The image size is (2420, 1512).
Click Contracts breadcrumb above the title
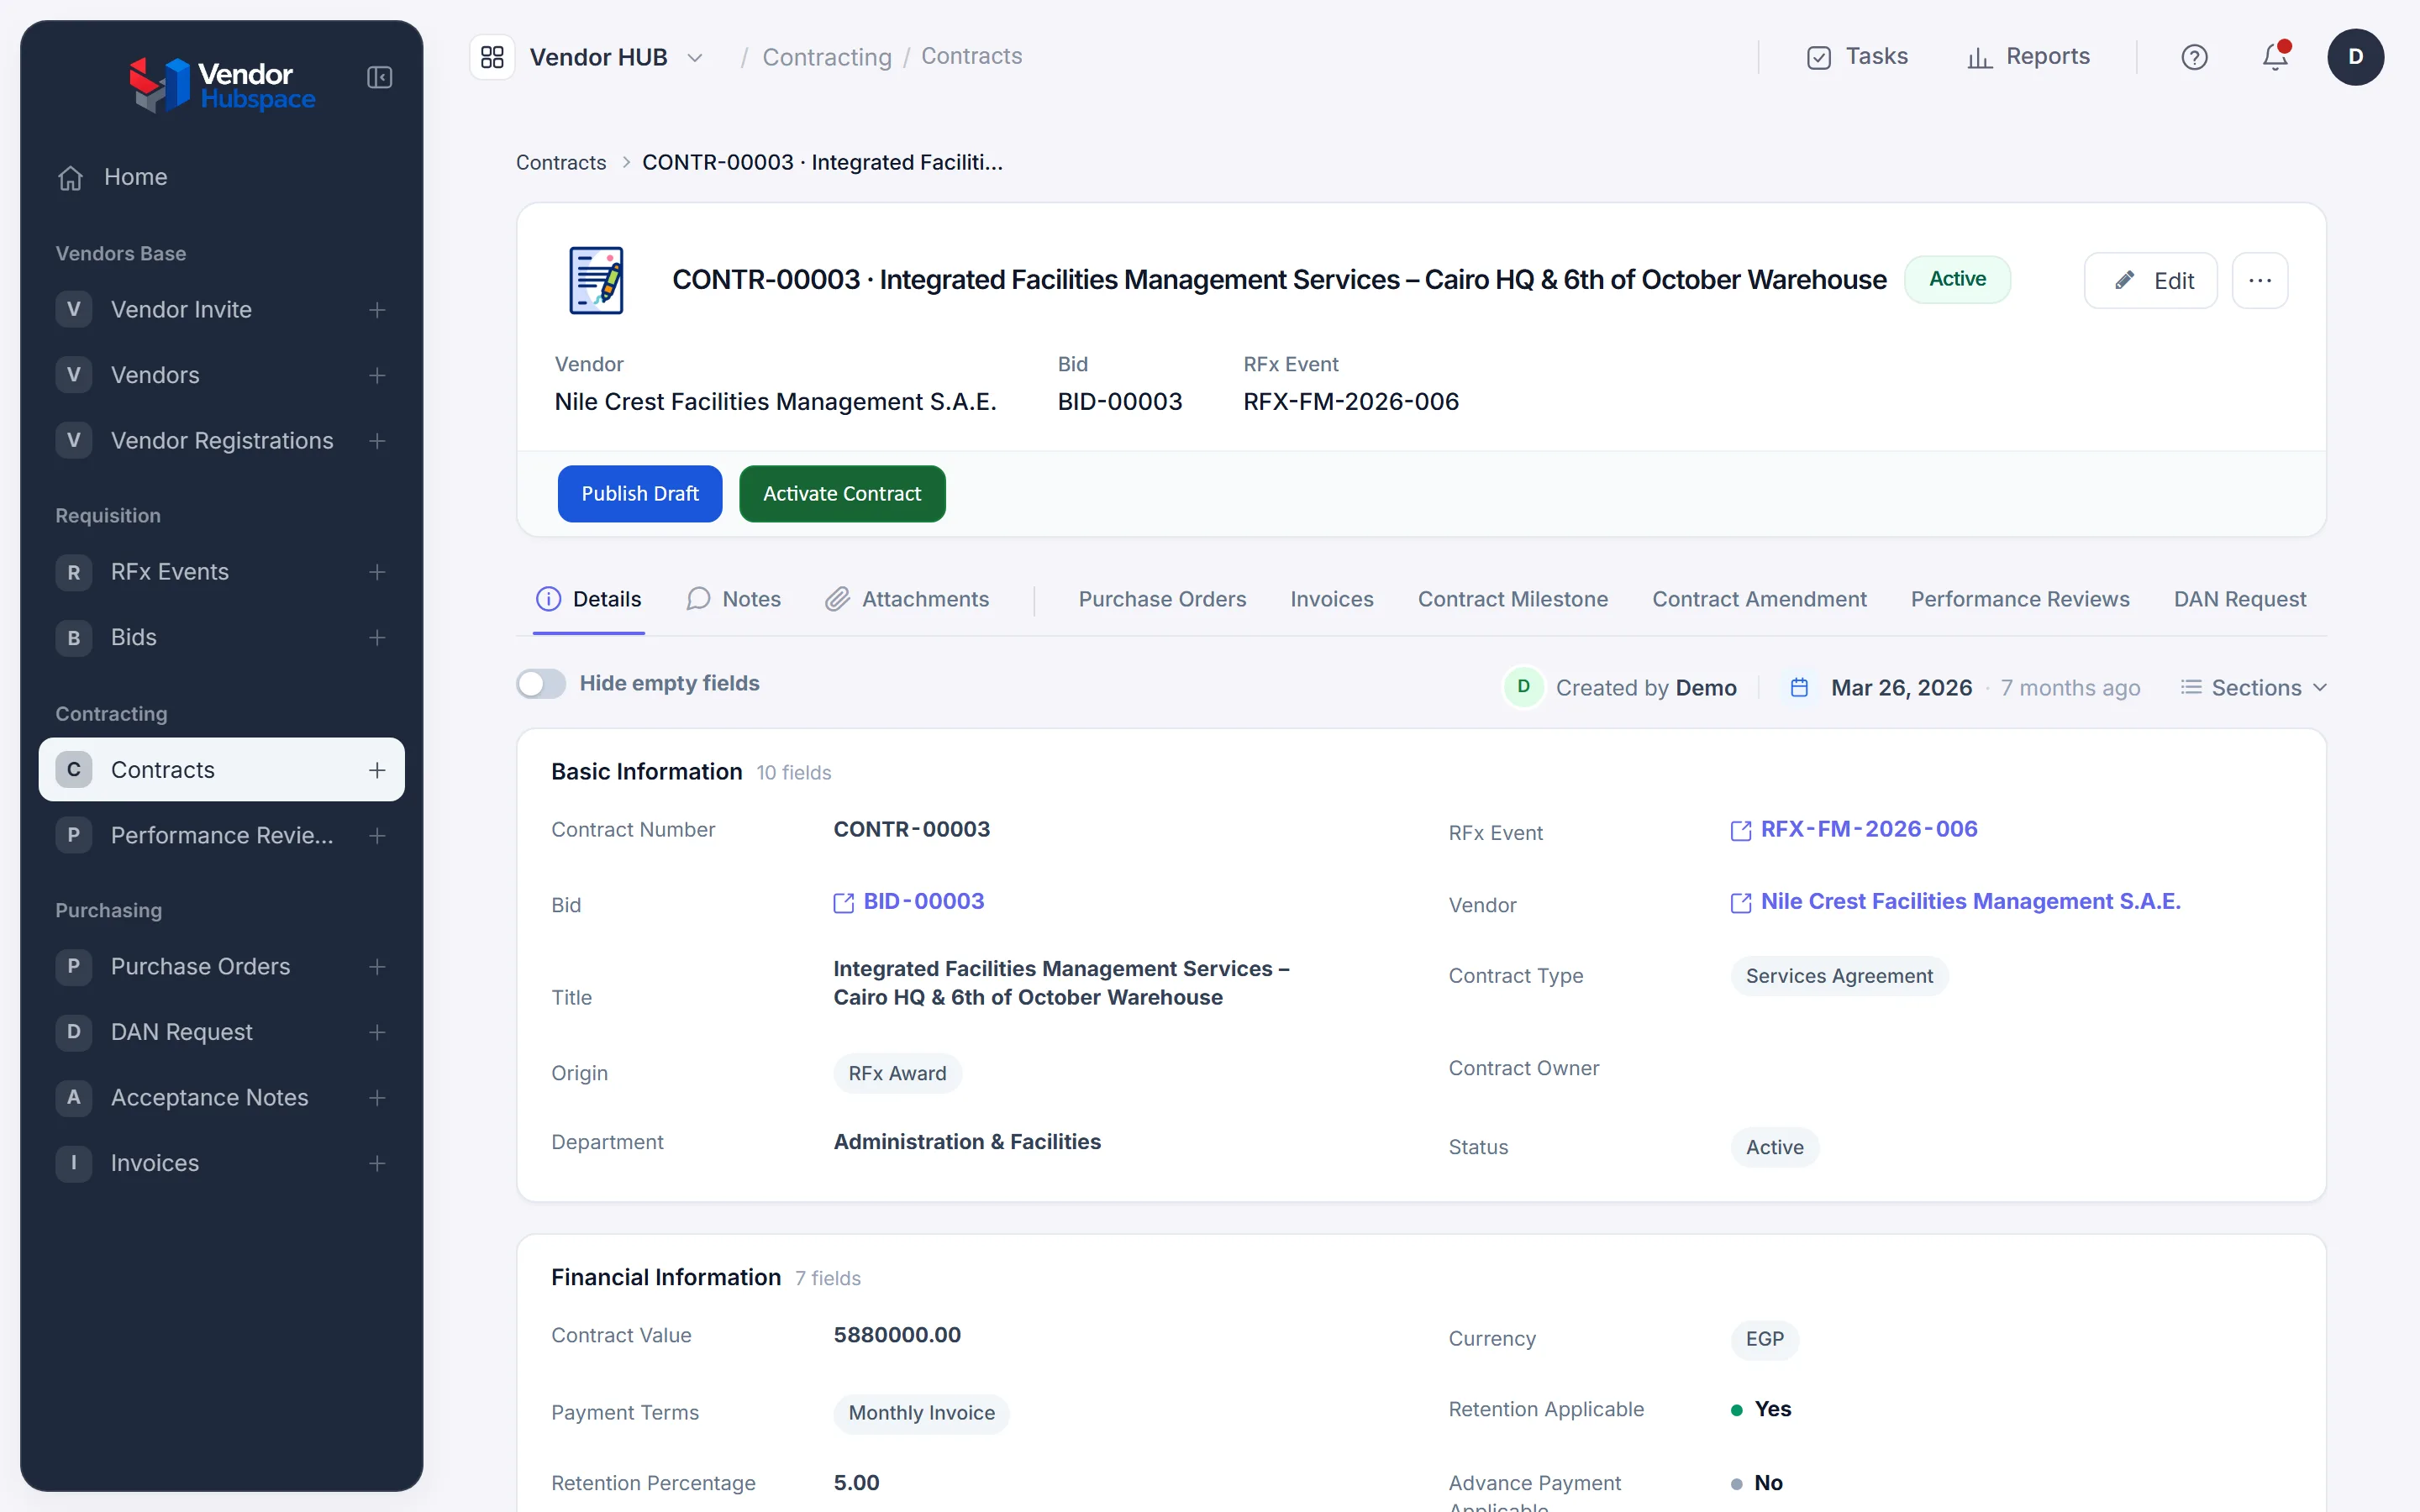[561, 162]
